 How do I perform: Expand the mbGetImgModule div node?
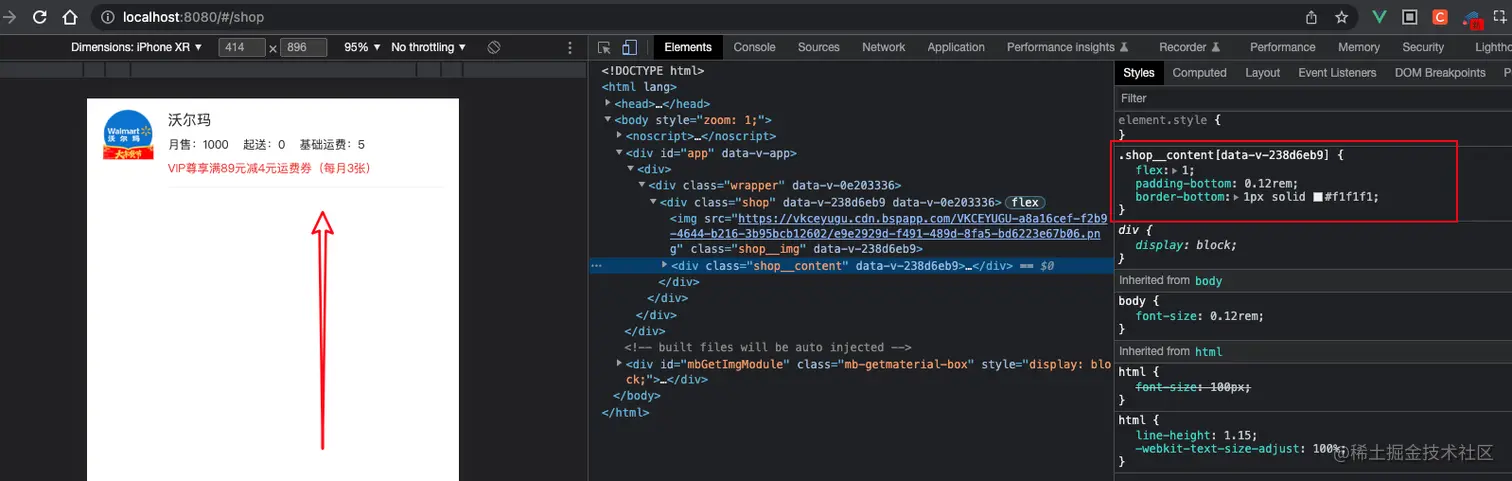pos(620,364)
